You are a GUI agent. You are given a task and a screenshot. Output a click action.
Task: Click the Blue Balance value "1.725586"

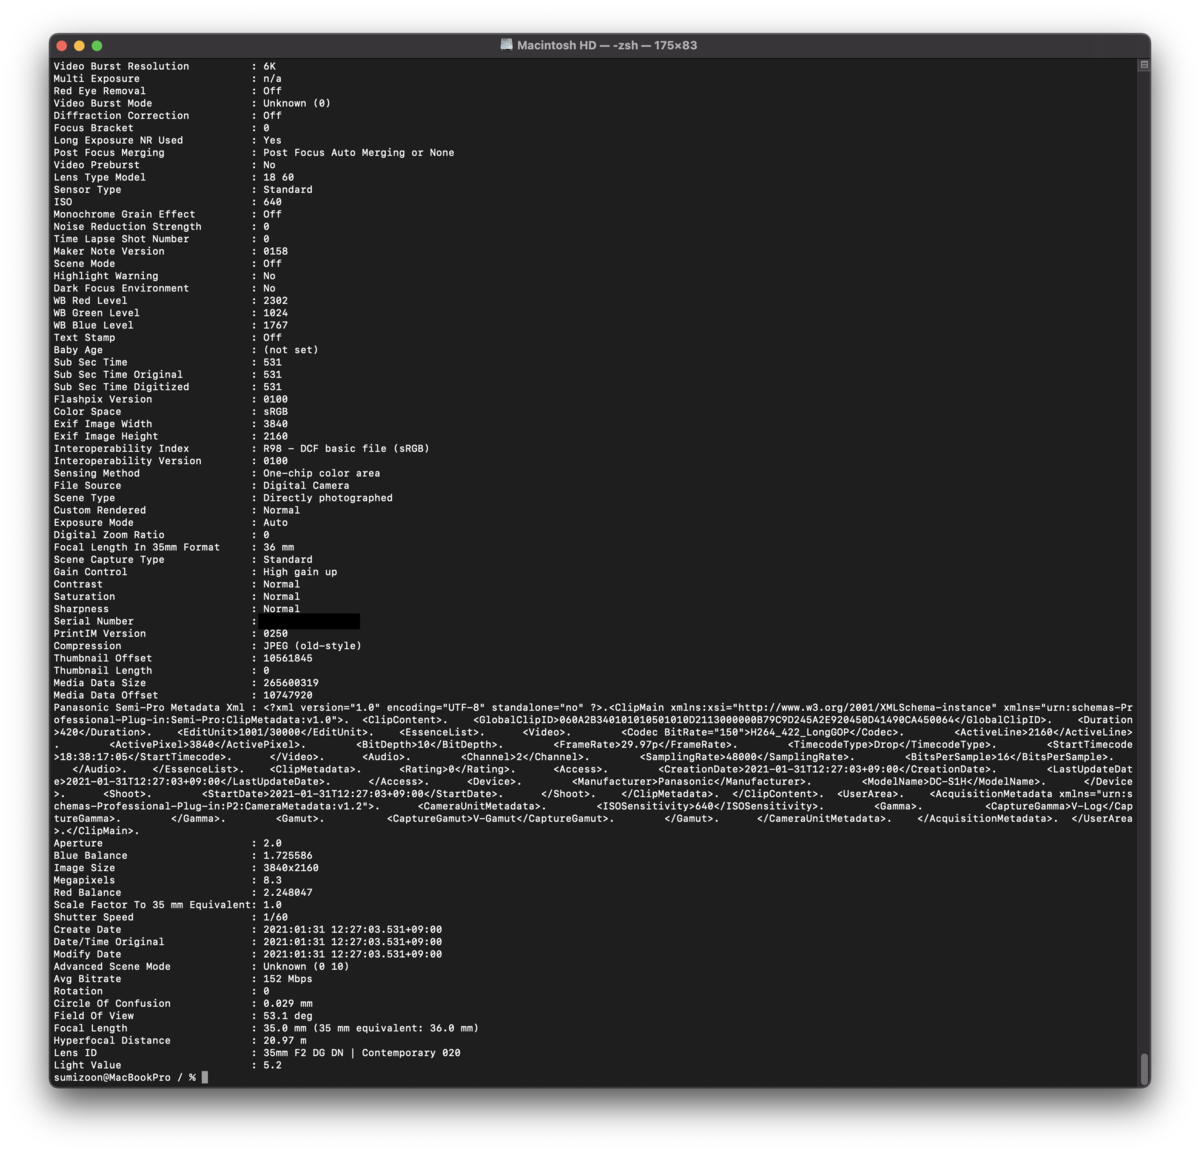[x=288, y=856]
